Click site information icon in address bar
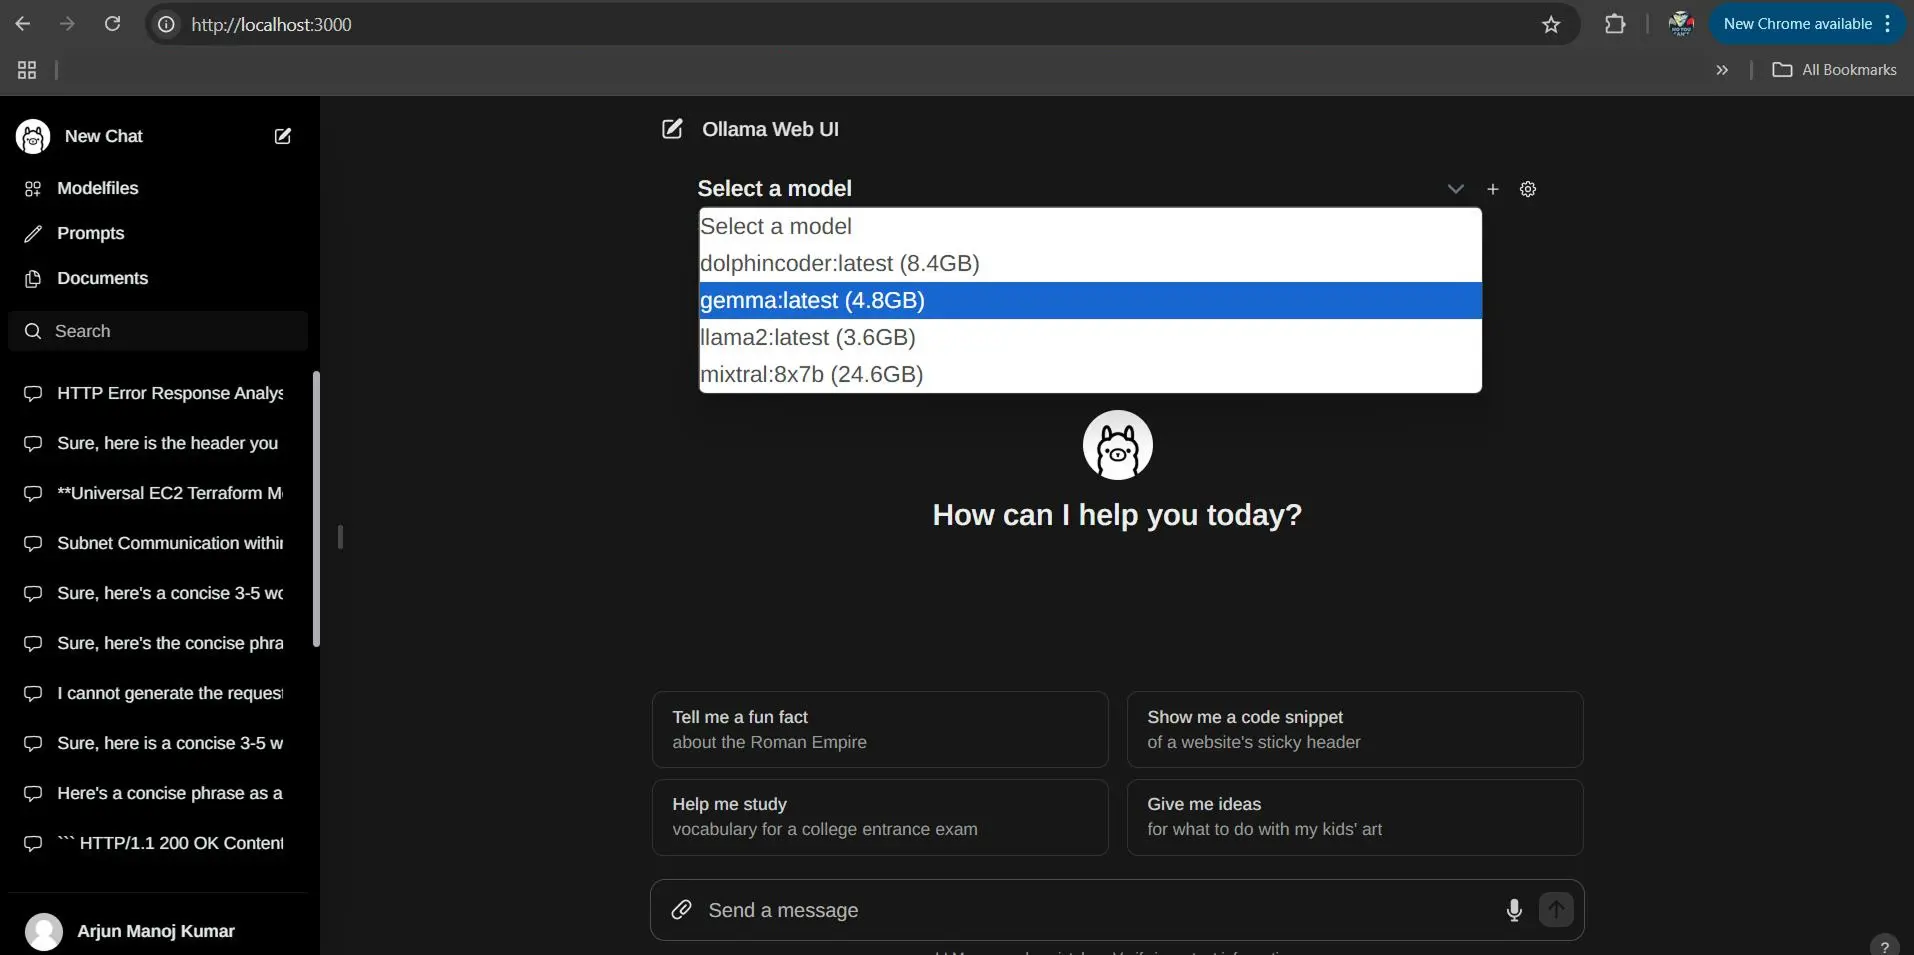 point(167,24)
